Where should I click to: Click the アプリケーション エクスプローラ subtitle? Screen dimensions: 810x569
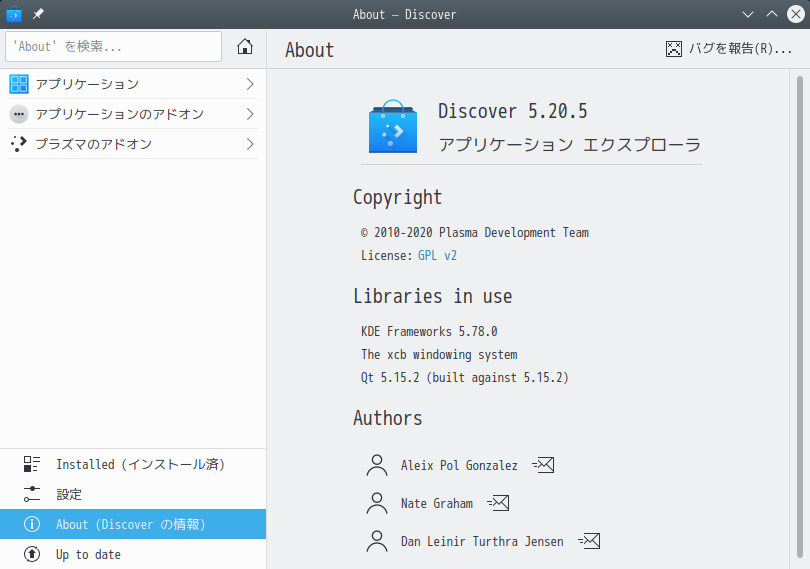point(569,144)
